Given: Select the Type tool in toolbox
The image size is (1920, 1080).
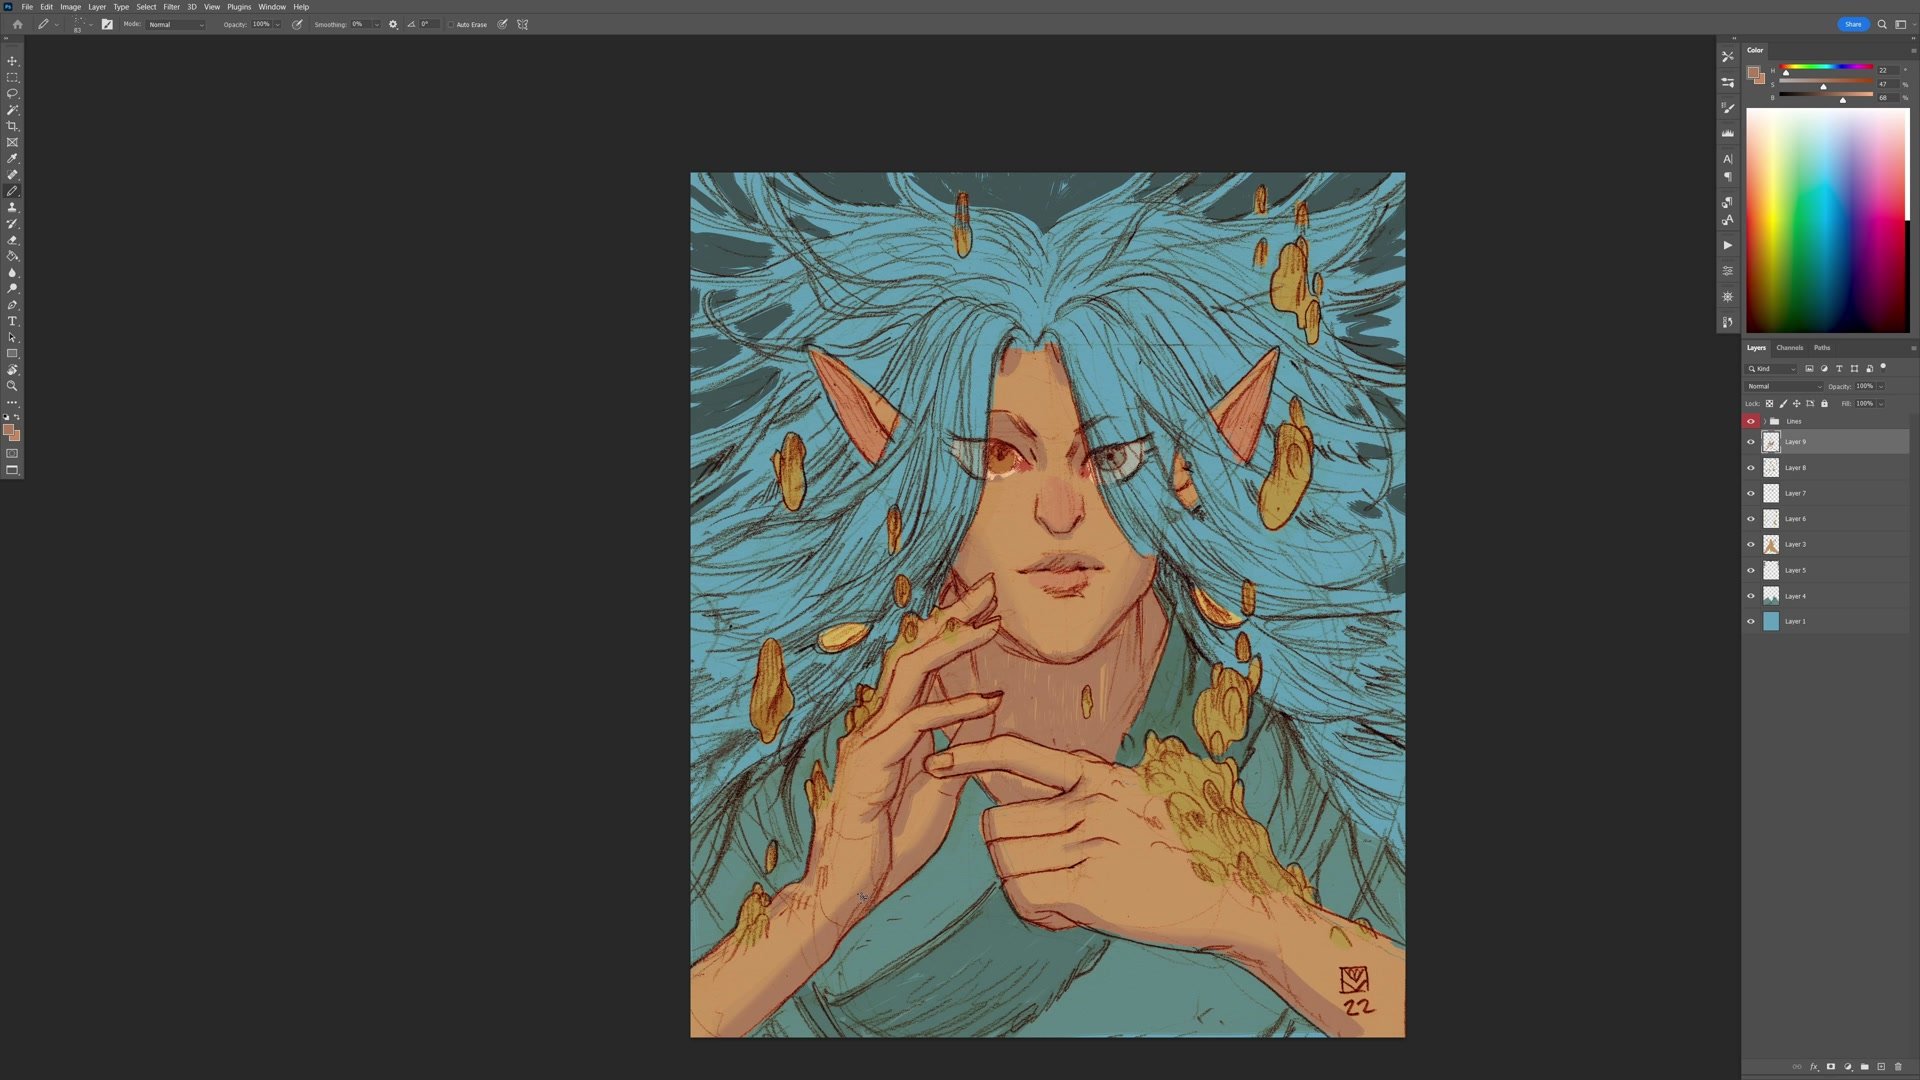Looking at the screenshot, I should (12, 321).
